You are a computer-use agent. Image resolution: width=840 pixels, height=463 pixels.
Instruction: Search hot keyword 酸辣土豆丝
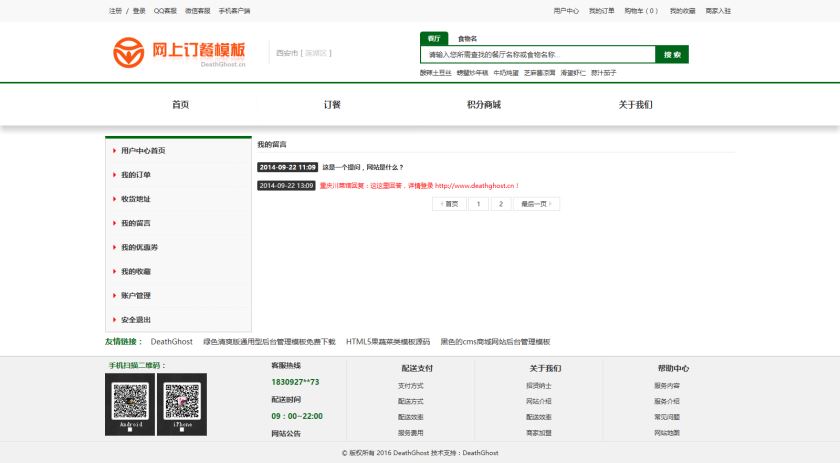coord(436,73)
